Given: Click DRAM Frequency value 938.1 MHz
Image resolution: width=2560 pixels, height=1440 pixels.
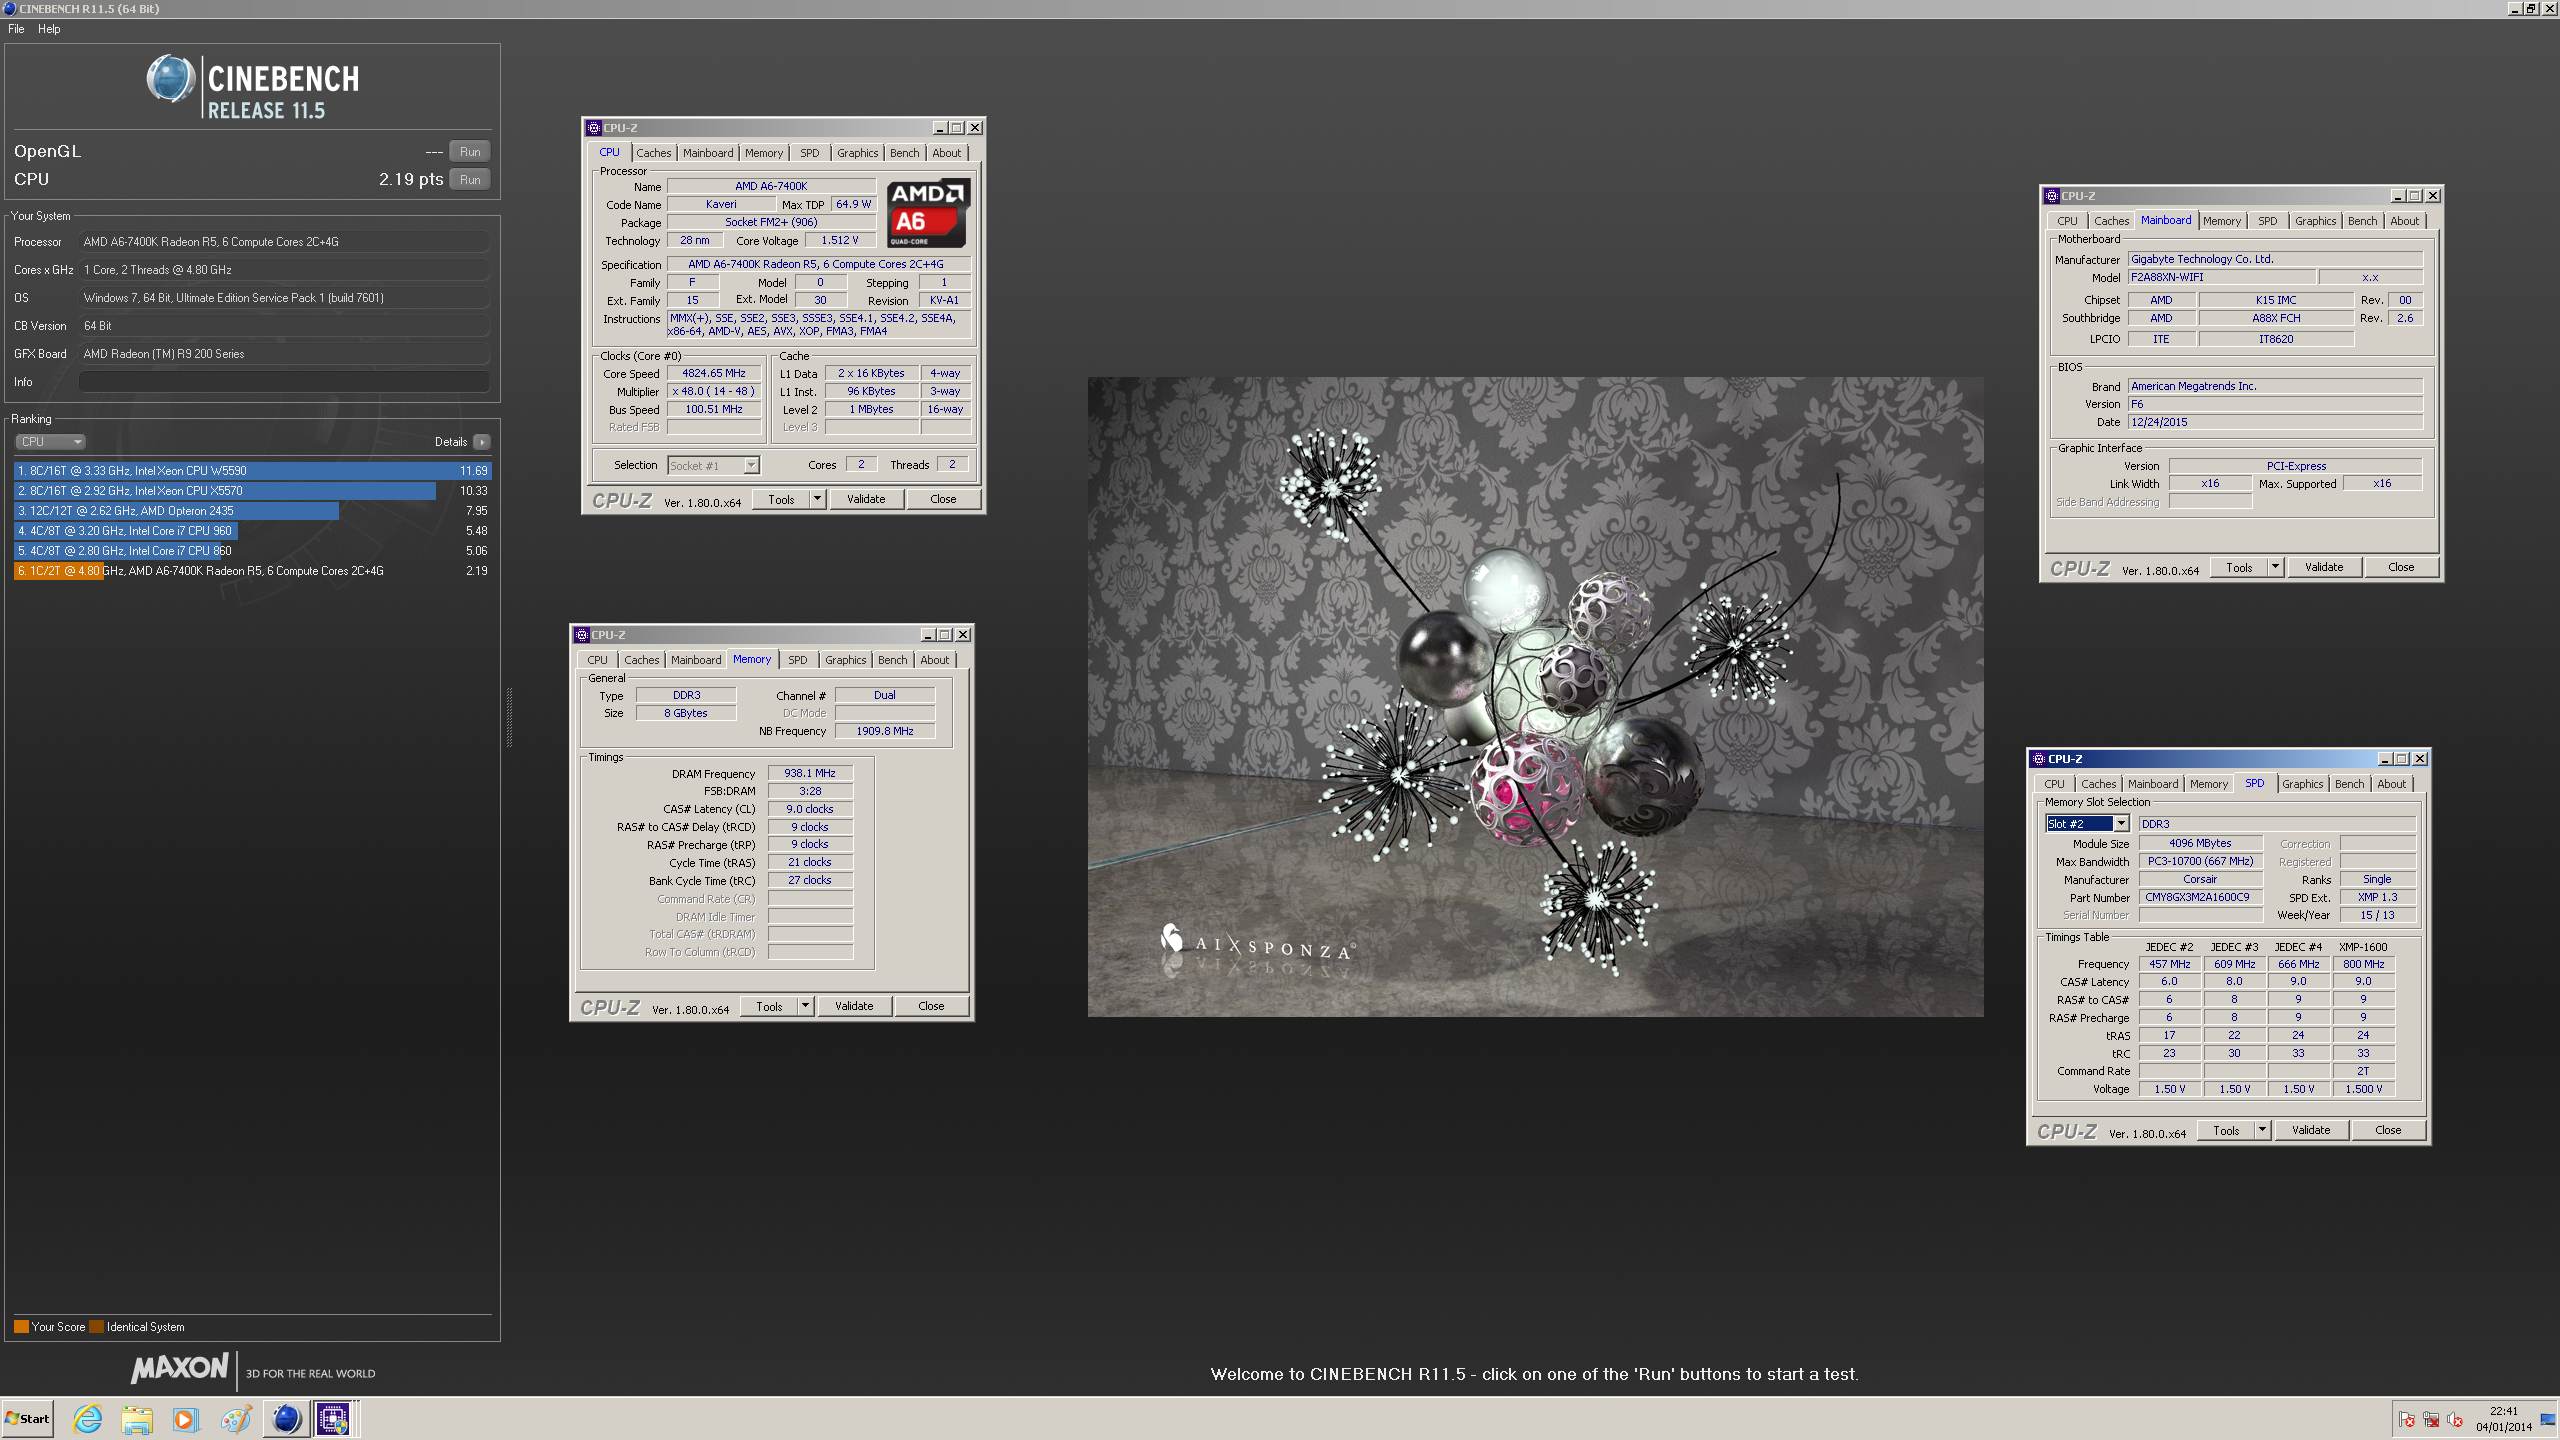Looking at the screenshot, I should tap(810, 774).
